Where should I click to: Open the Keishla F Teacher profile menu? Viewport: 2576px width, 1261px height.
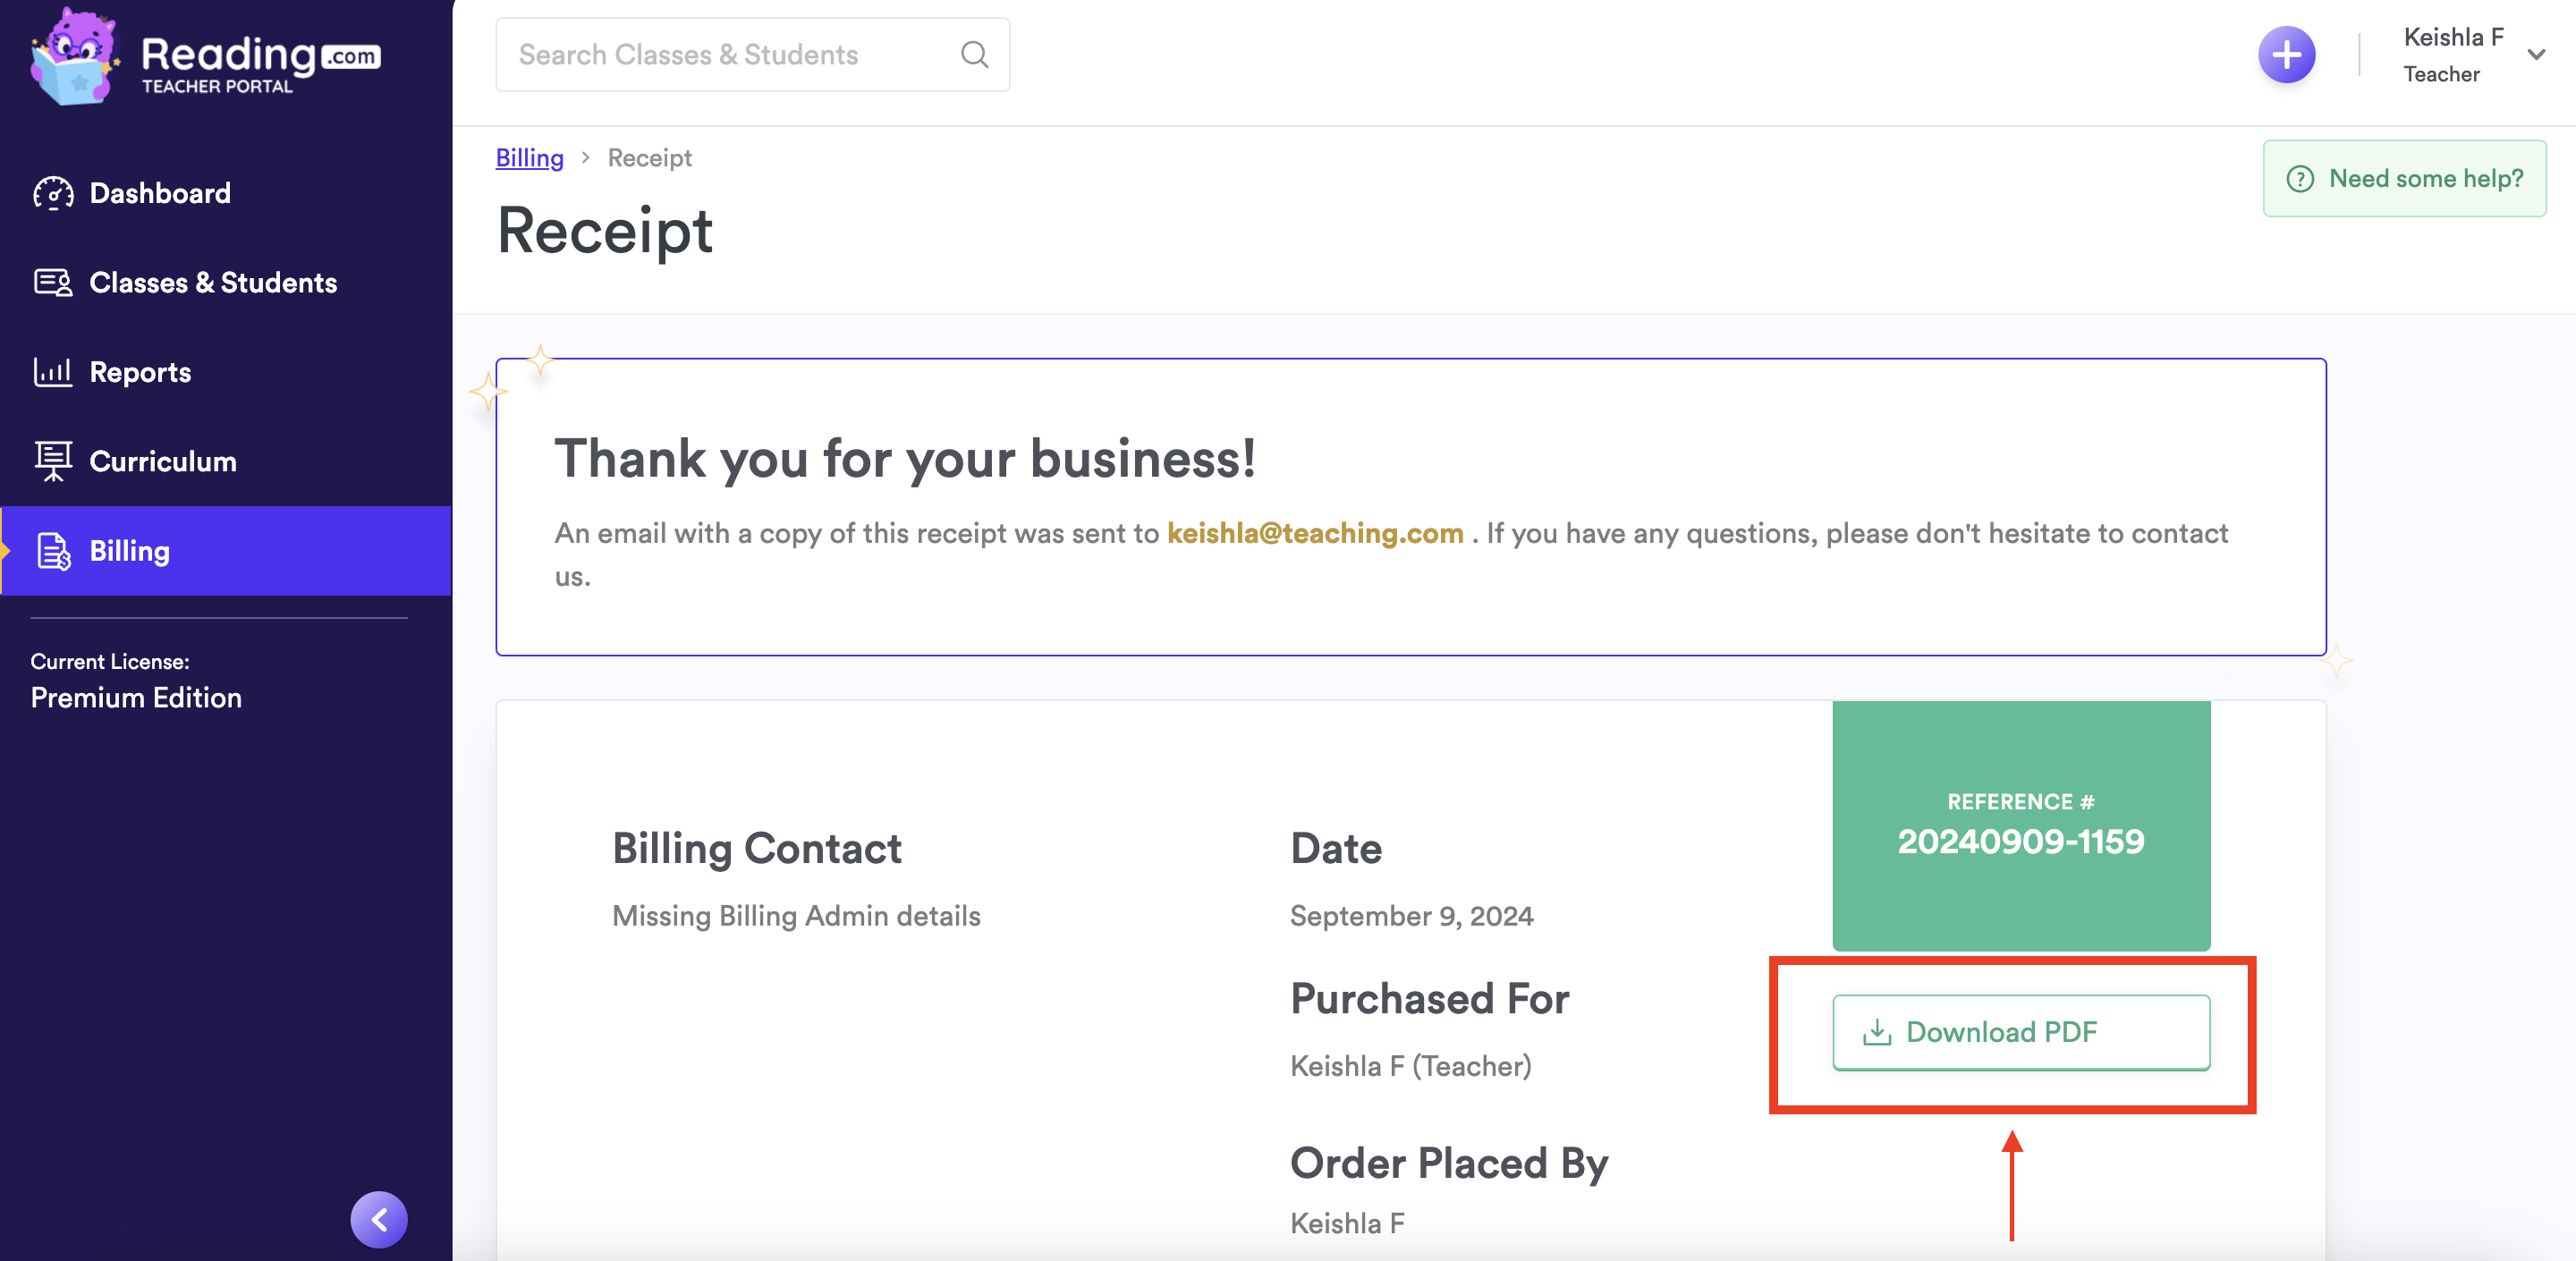pyautogui.click(x=2451, y=55)
